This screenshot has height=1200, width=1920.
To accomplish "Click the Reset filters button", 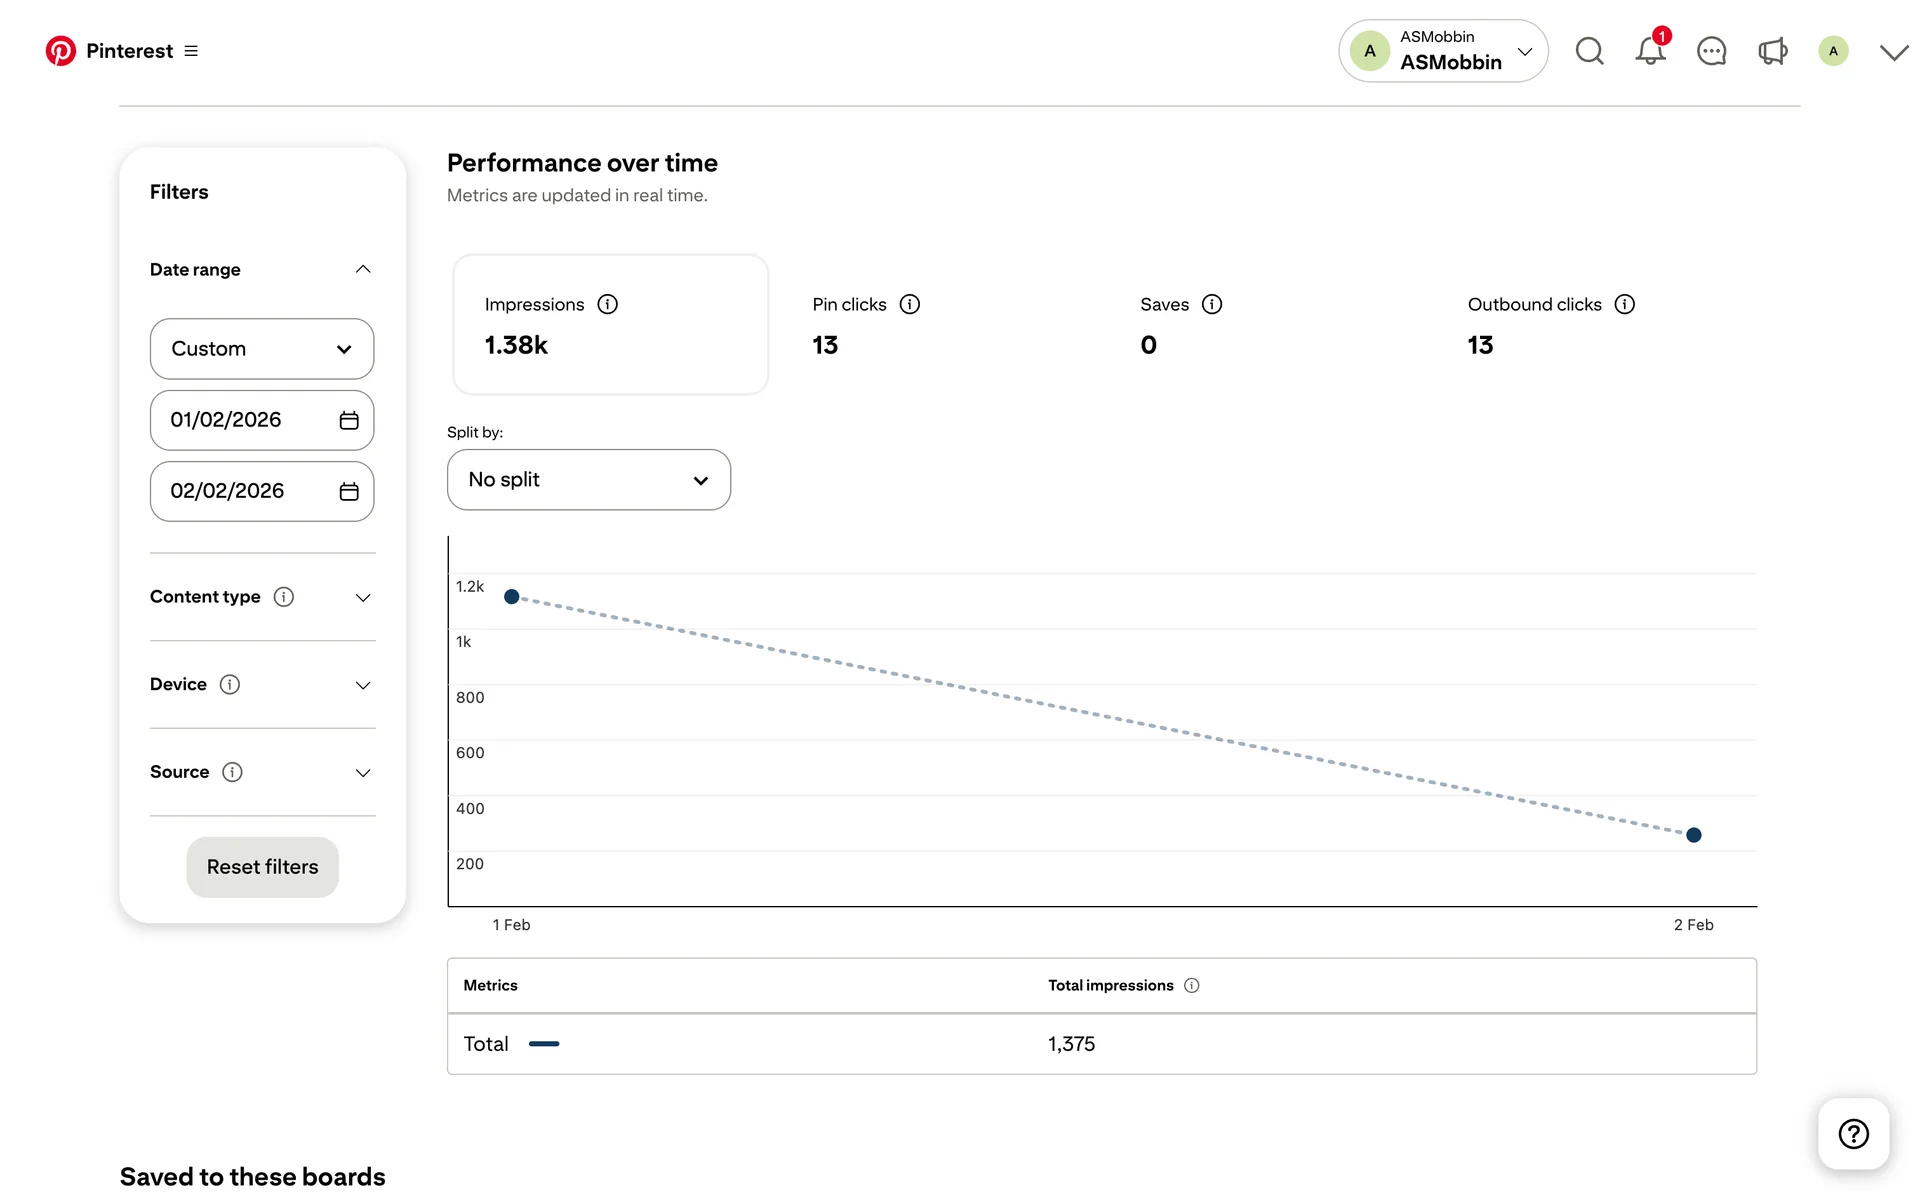I will point(262,867).
